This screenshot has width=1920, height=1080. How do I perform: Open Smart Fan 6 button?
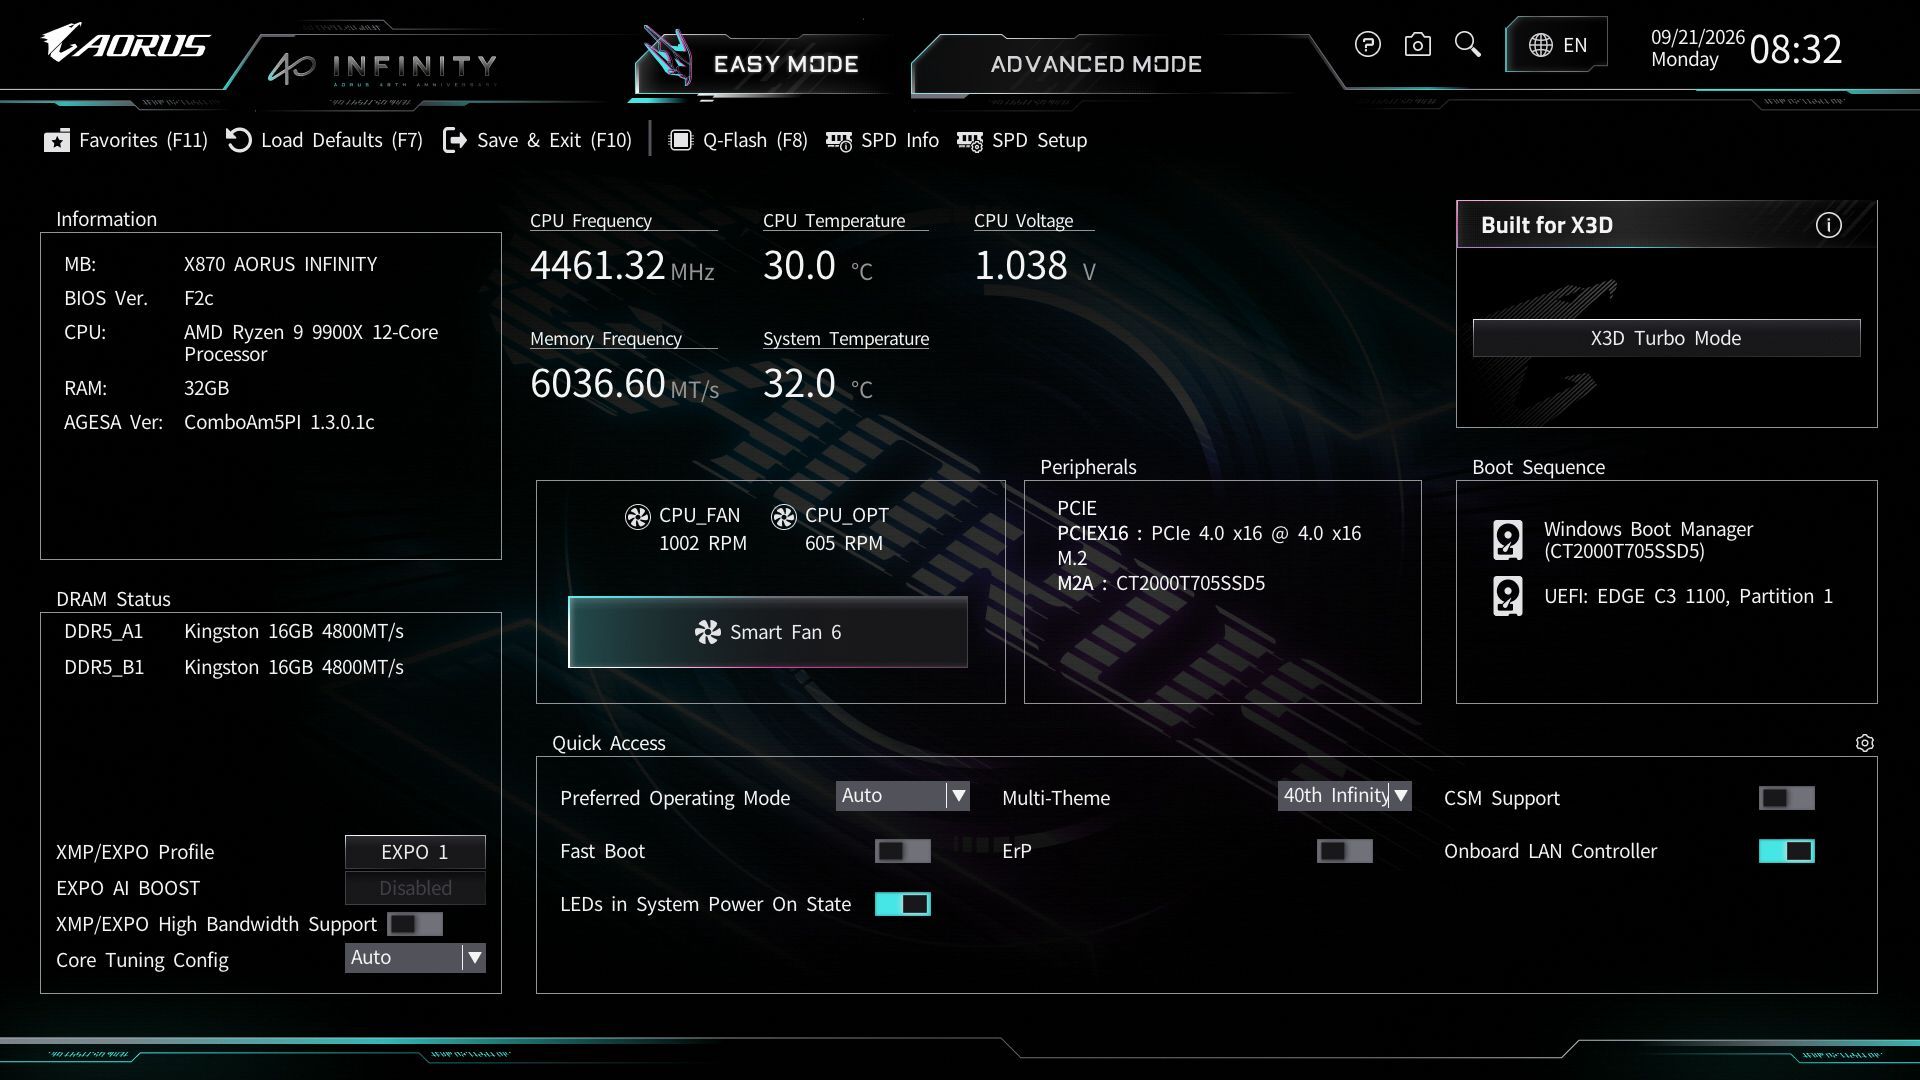pyautogui.click(x=768, y=632)
